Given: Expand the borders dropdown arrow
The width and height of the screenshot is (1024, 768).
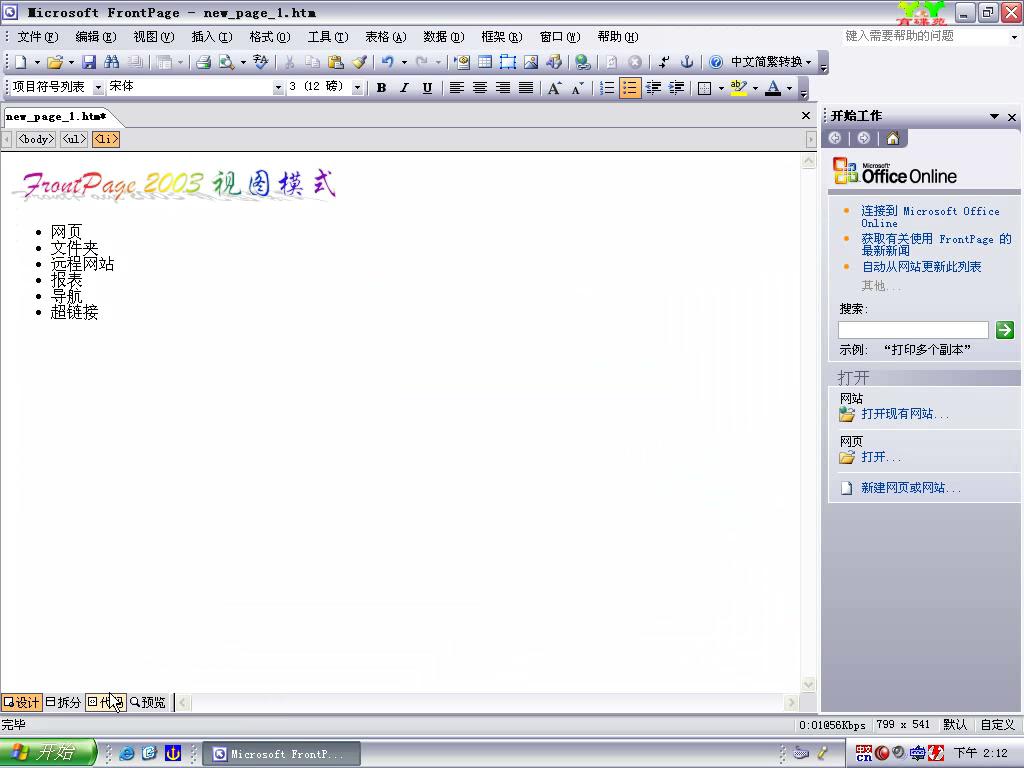Looking at the screenshot, I should click(721, 88).
